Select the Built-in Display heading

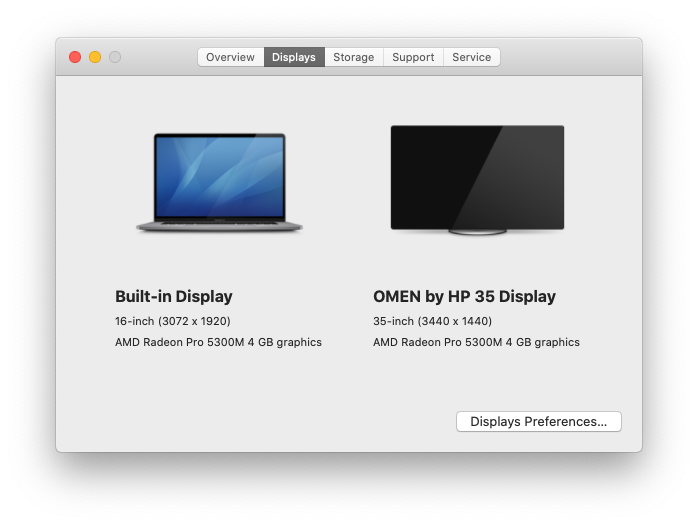(x=174, y=296)
